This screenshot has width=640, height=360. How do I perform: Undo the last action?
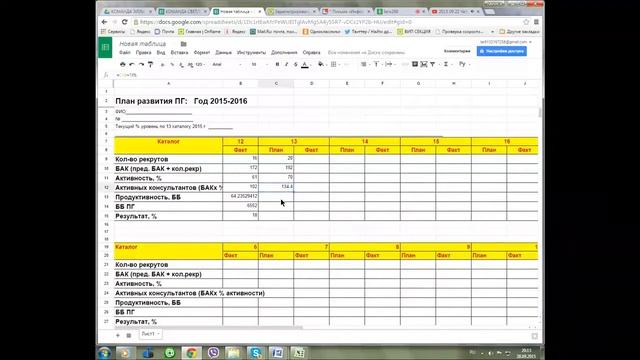coord(132,64)
